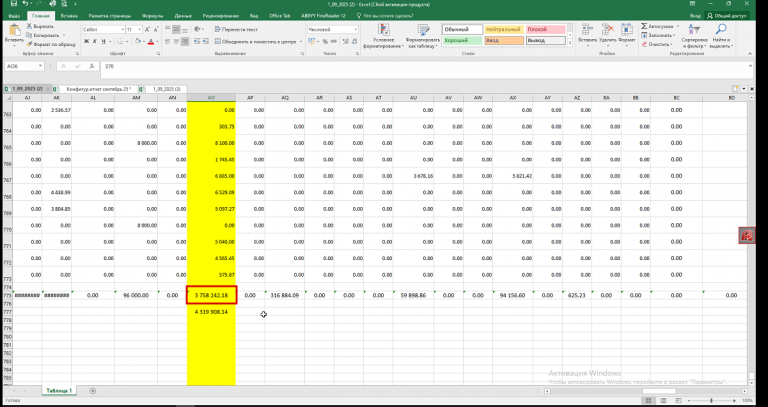Switch to the Вставка ribbon tab

pyautogui.click(x=69, y=16)
